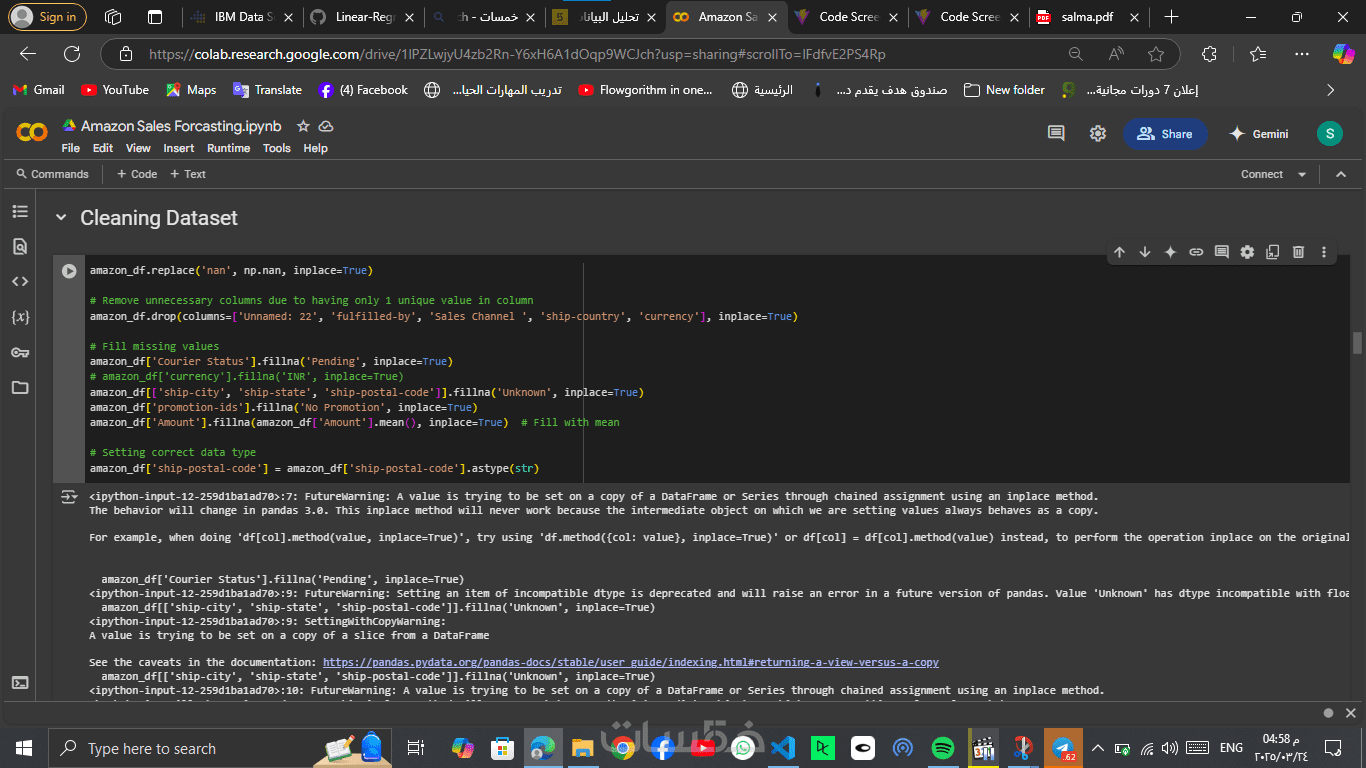
Task: Switch to the Linear-Regr browser tab
Action: [x=363, y=17]
